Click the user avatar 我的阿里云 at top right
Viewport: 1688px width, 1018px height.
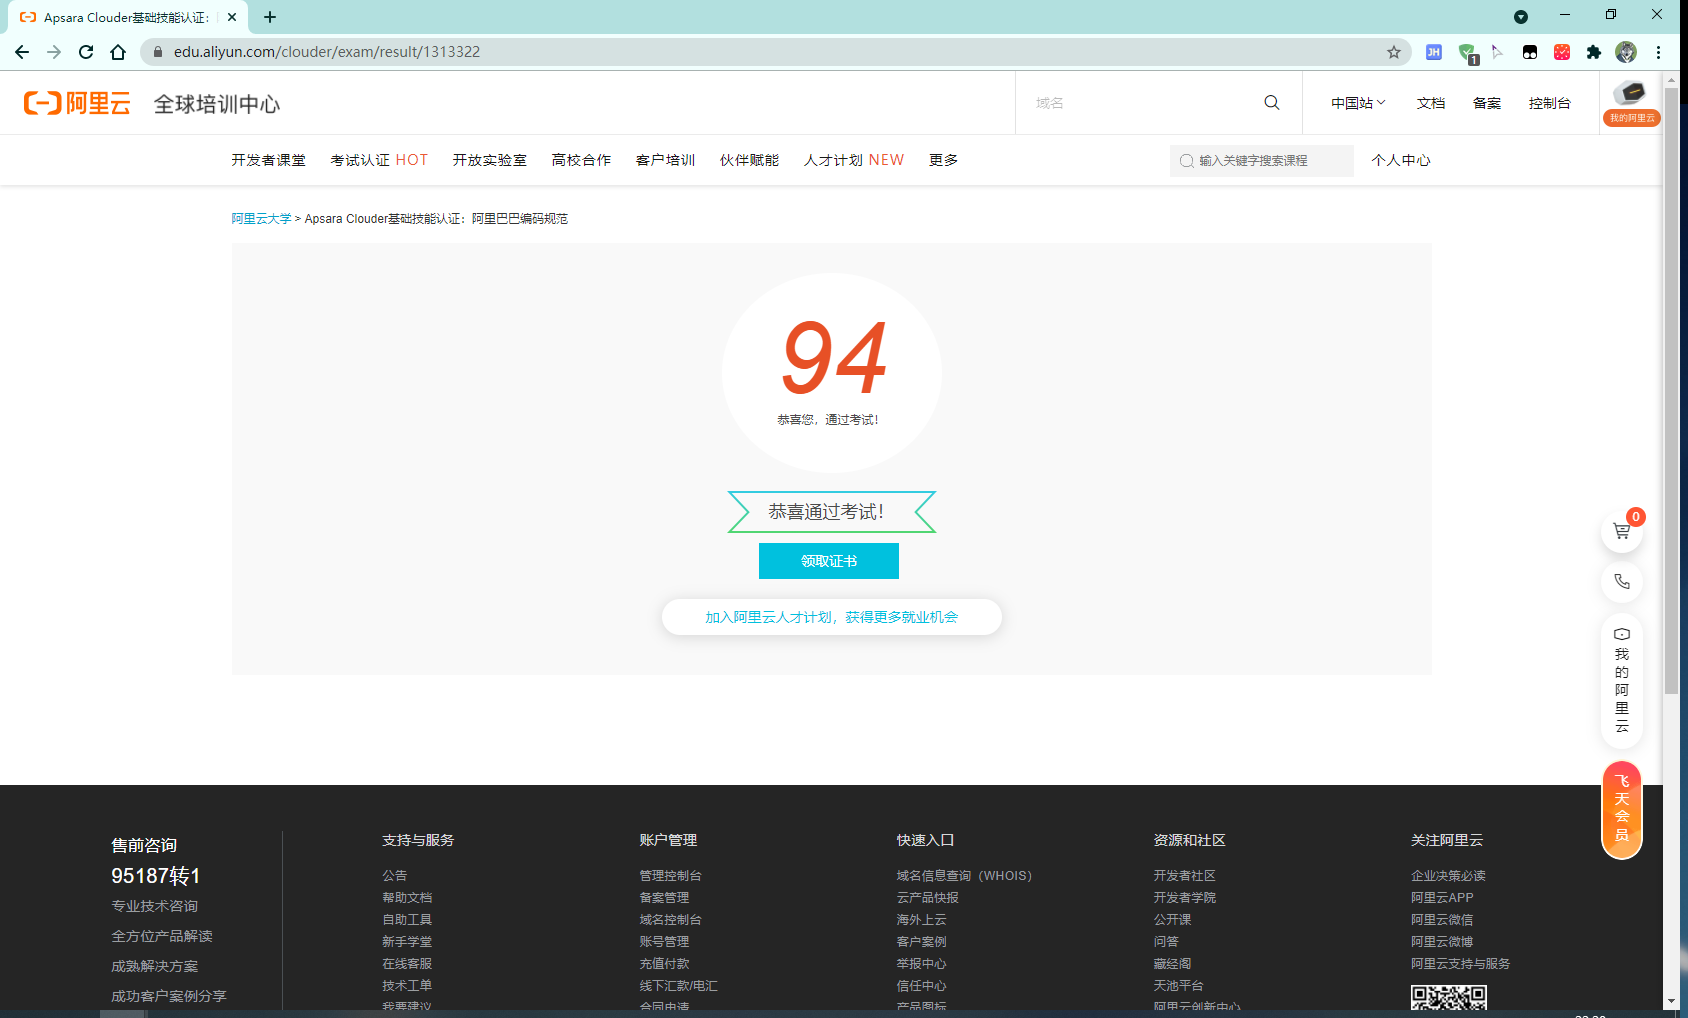point(1631,103)
